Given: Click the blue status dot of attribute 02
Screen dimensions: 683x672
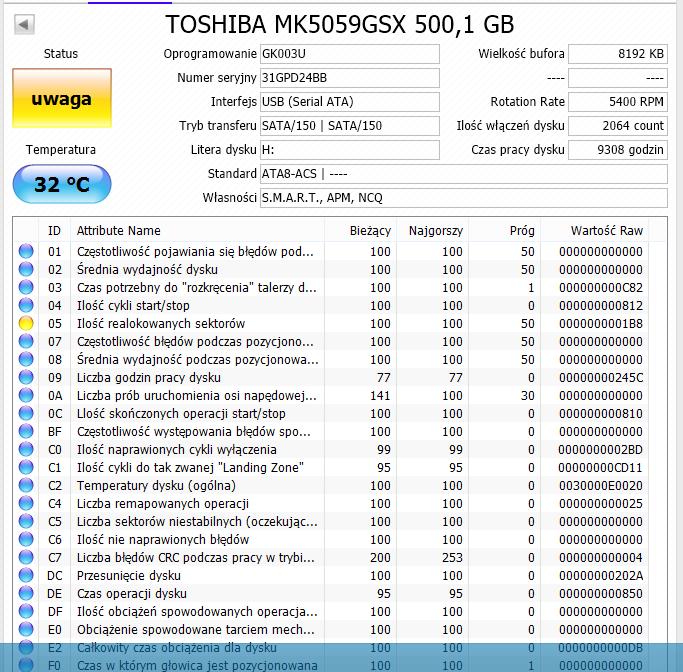Looking at the screenshot, I should tap(26, 269).
